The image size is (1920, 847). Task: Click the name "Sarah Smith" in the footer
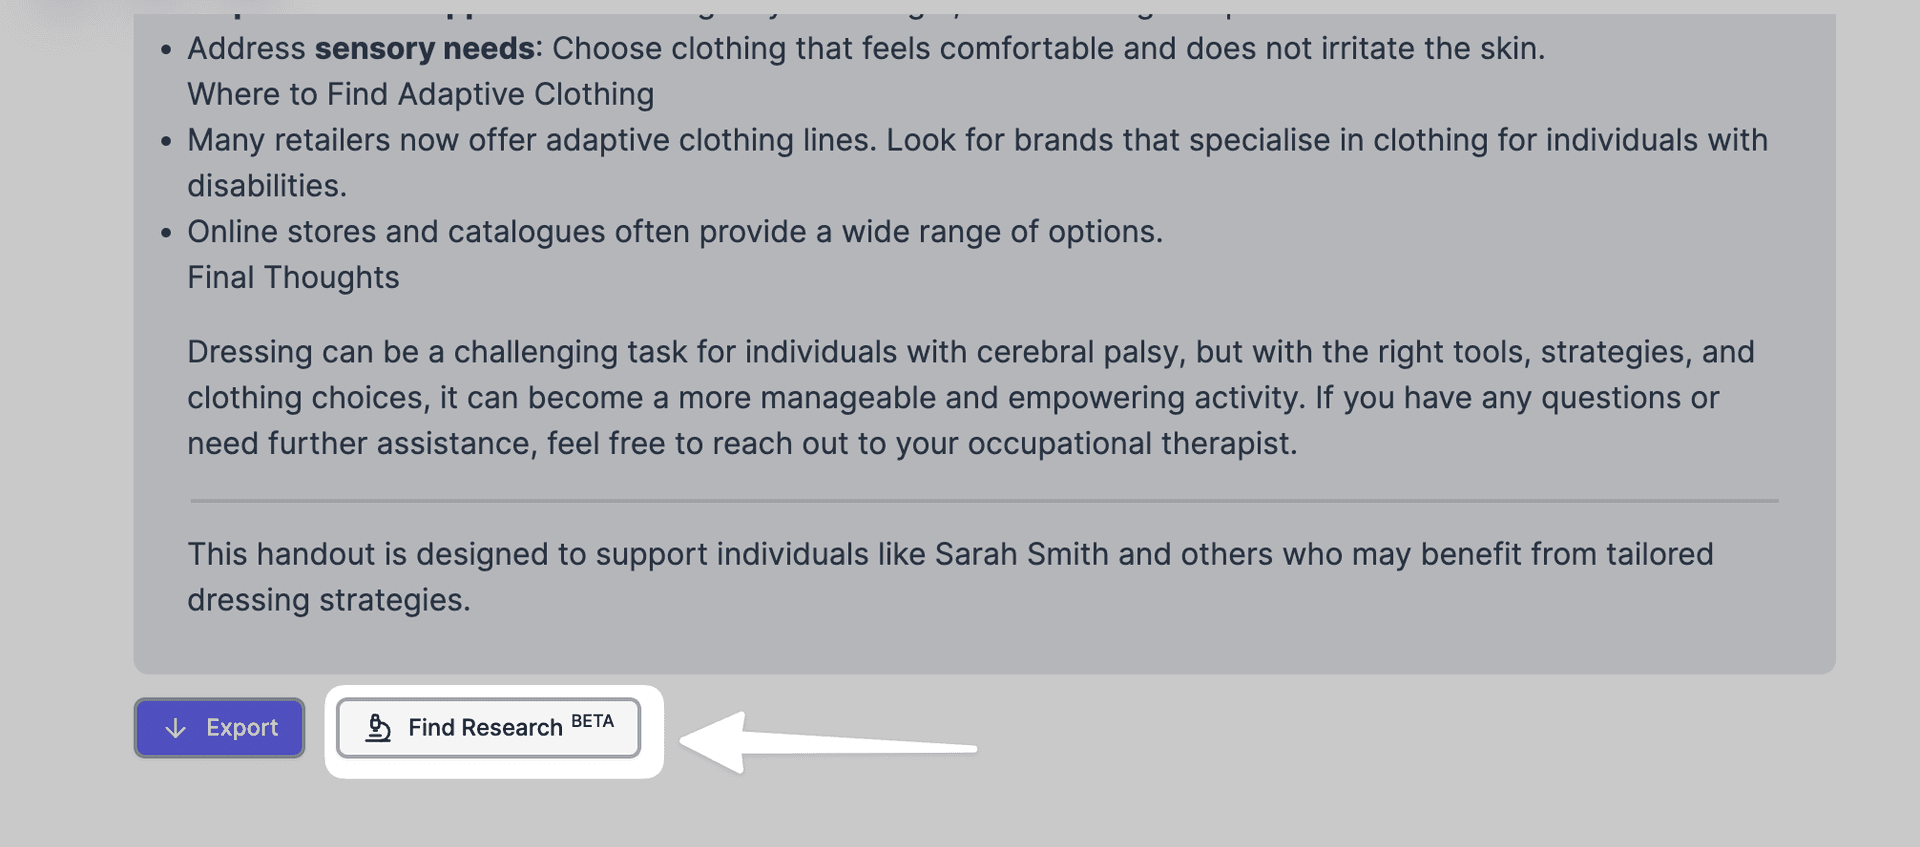click(x=1021, y=554)
